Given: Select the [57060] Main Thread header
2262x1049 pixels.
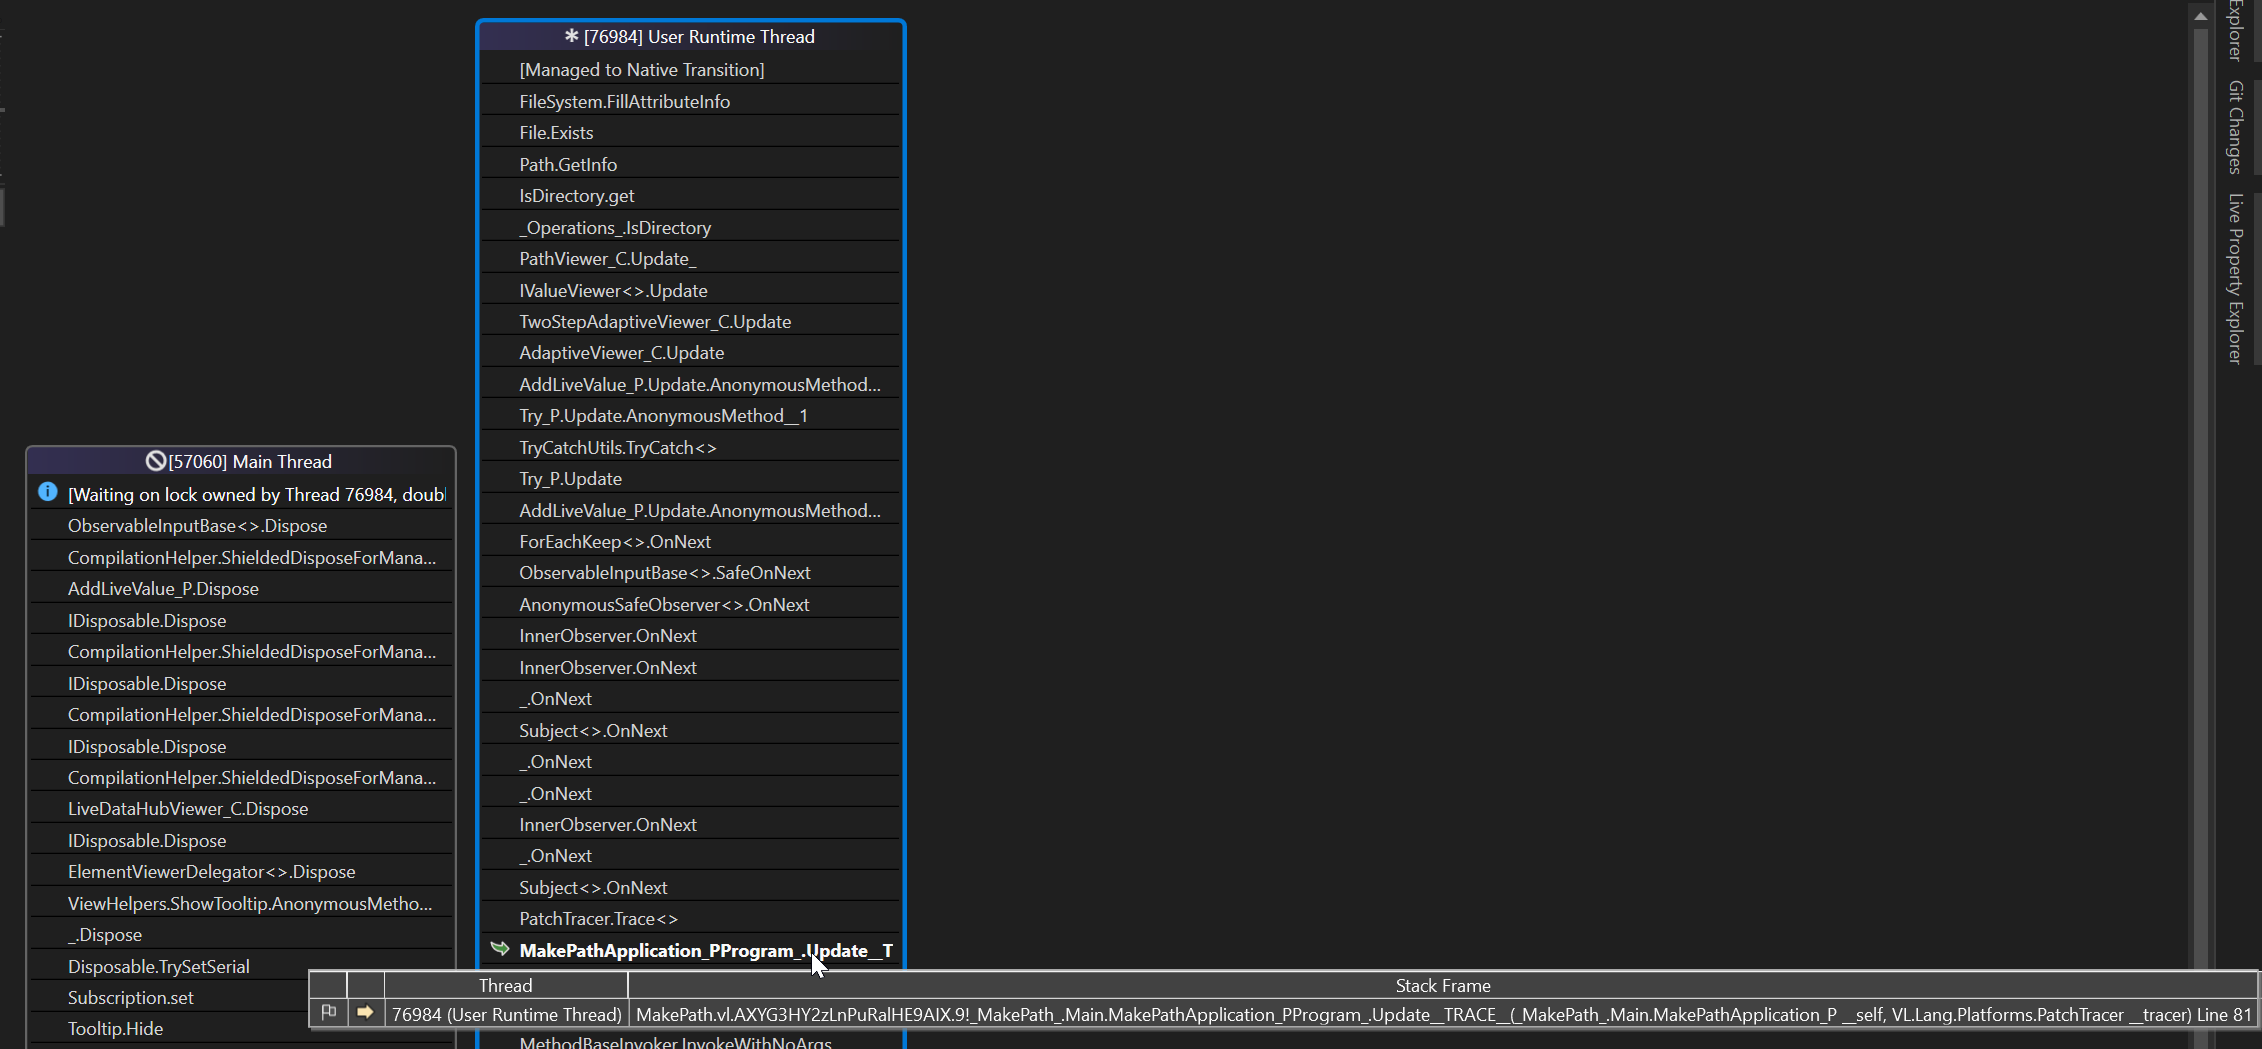Looking at the screenshot, I should 250,462.
